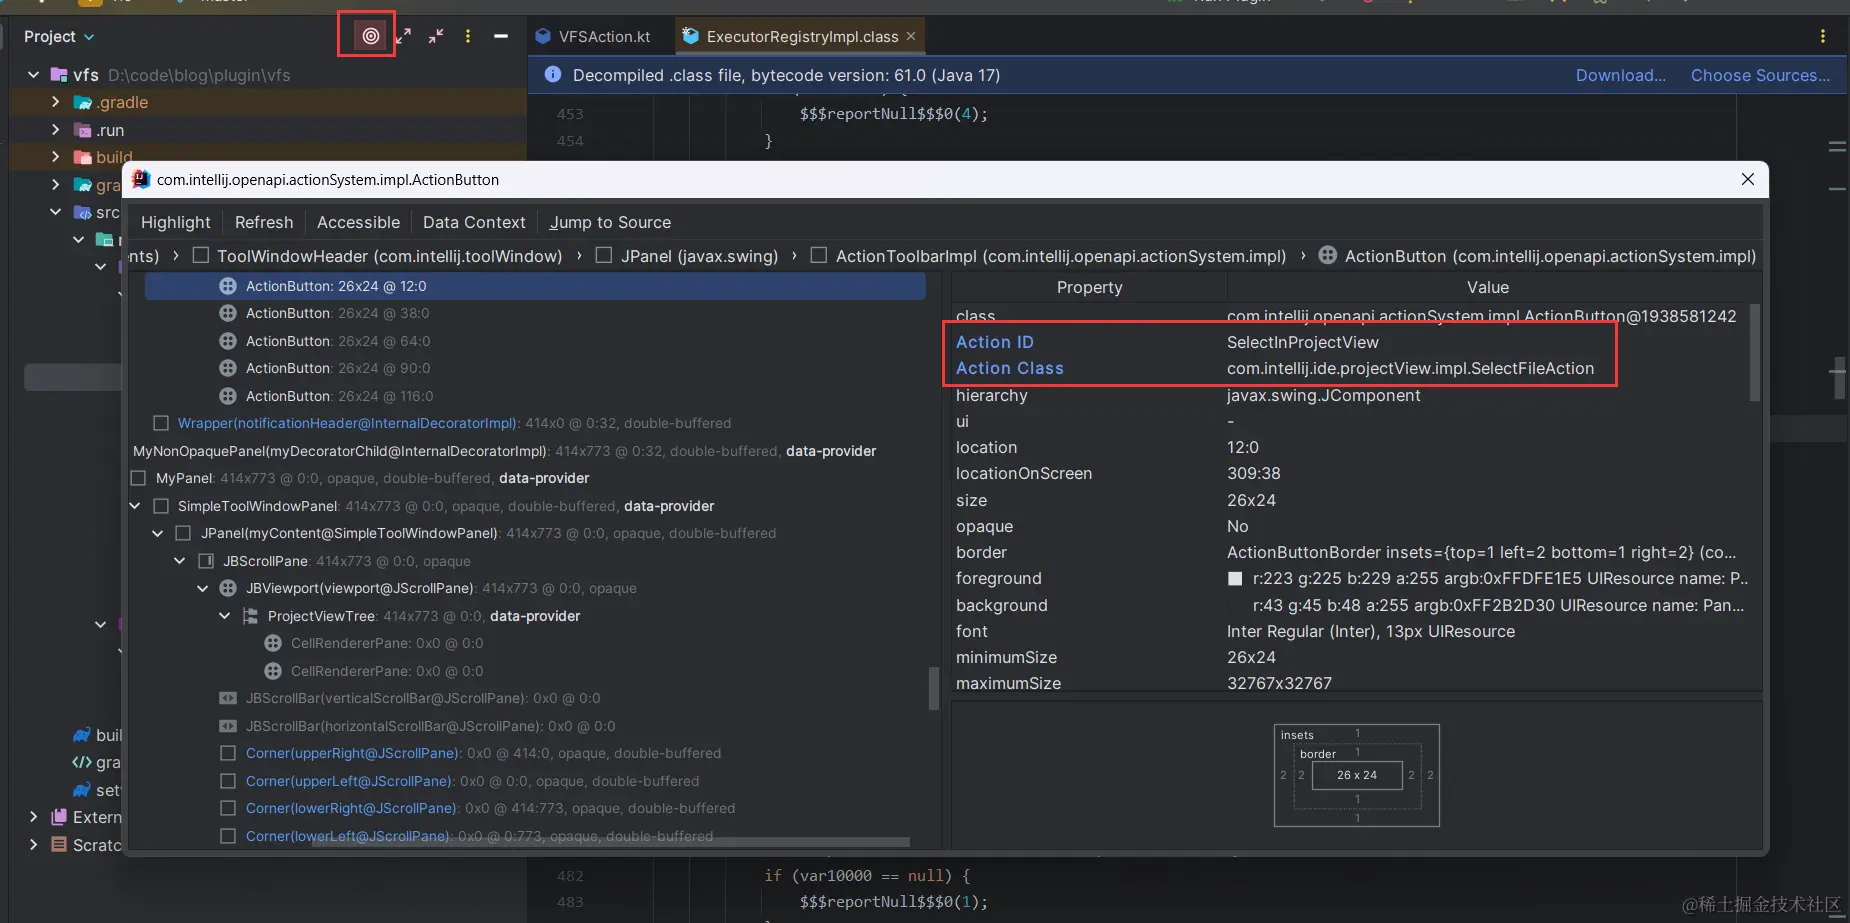The width and height of the screenshot is (1850, 923).
Task: Click the icon of ActionButton 26x24 @ 116:0
Action: [228, 396]
